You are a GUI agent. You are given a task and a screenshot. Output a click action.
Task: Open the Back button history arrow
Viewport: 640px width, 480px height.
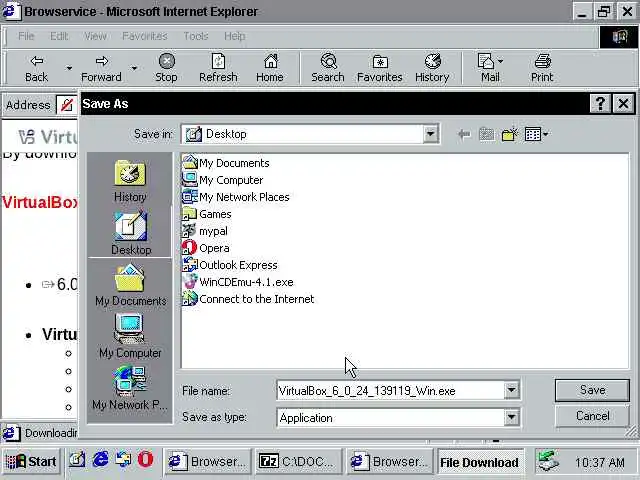tap(69, 68)
